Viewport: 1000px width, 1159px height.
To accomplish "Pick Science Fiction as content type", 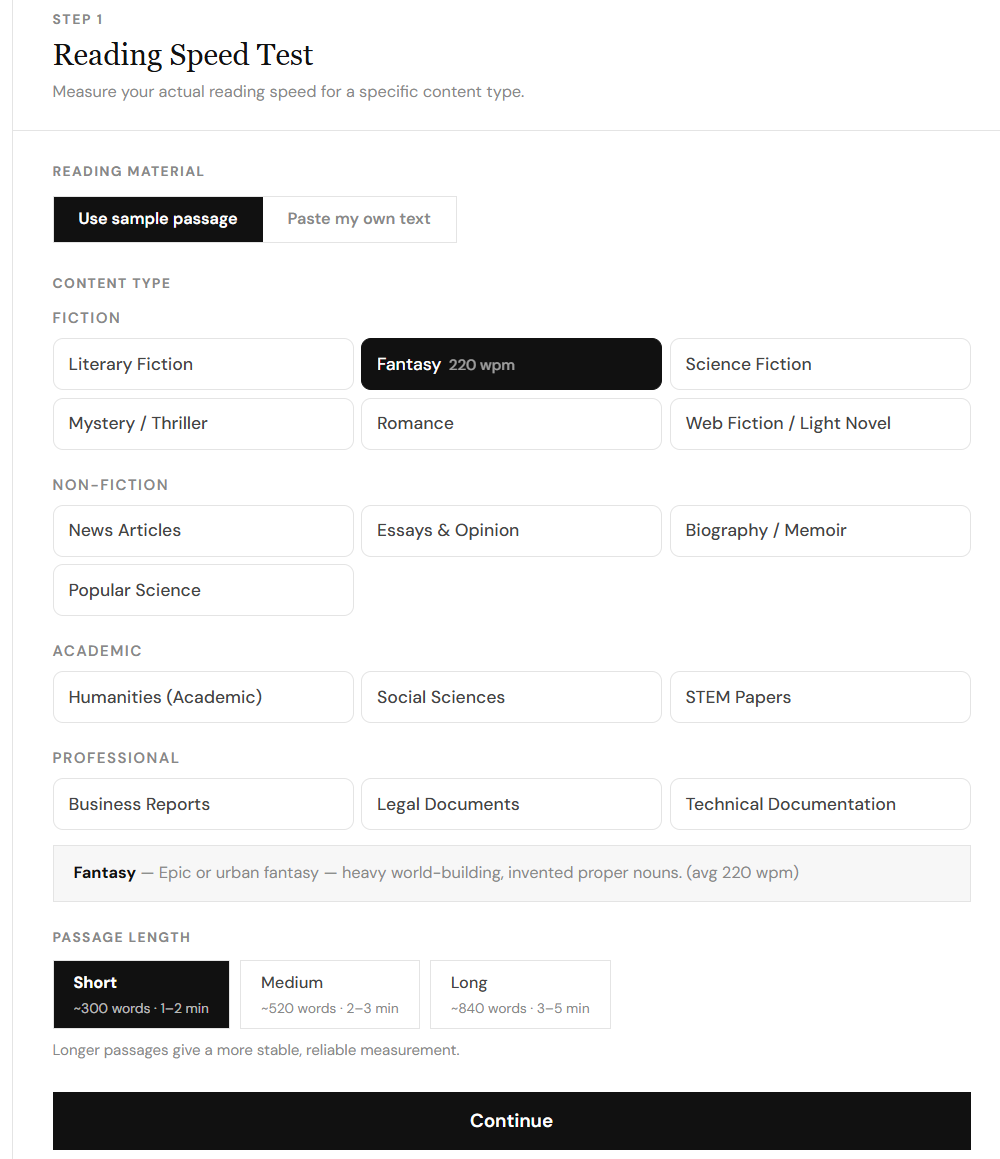I will tap(820, 364).
